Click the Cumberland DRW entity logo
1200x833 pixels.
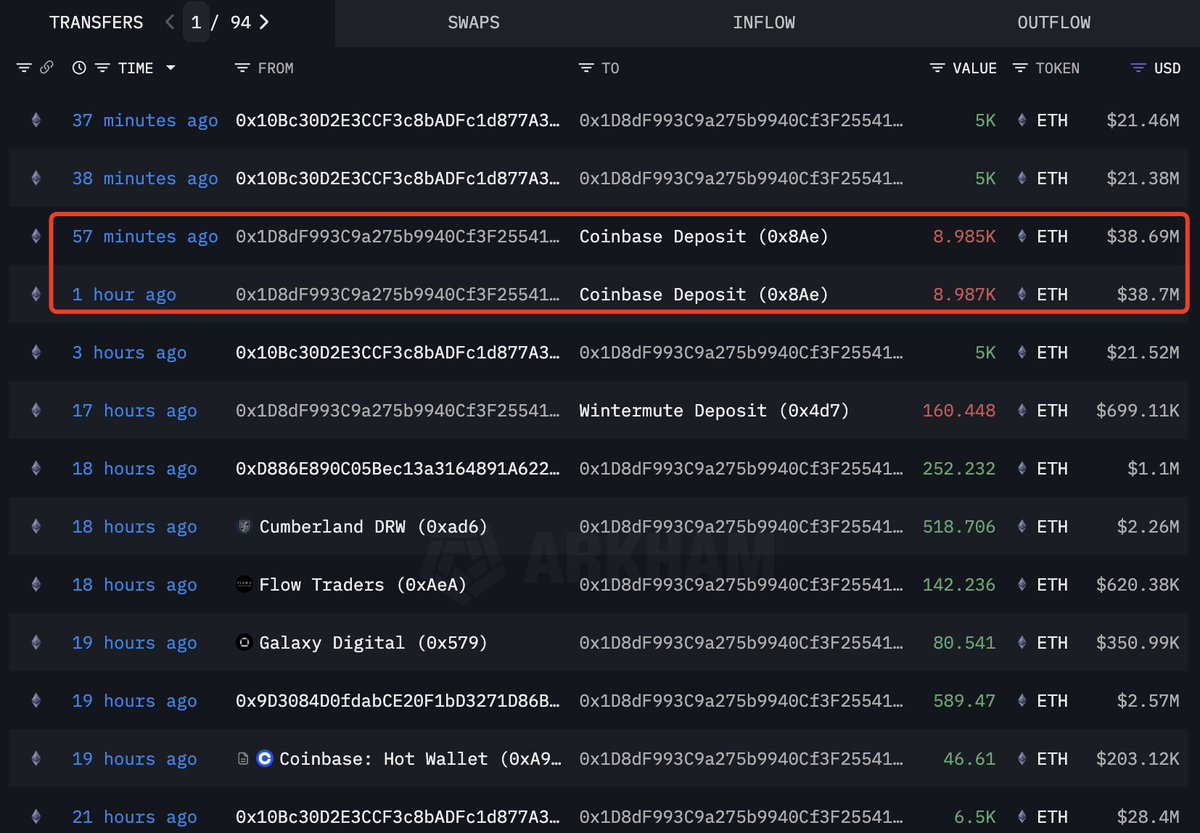(244, 526)
